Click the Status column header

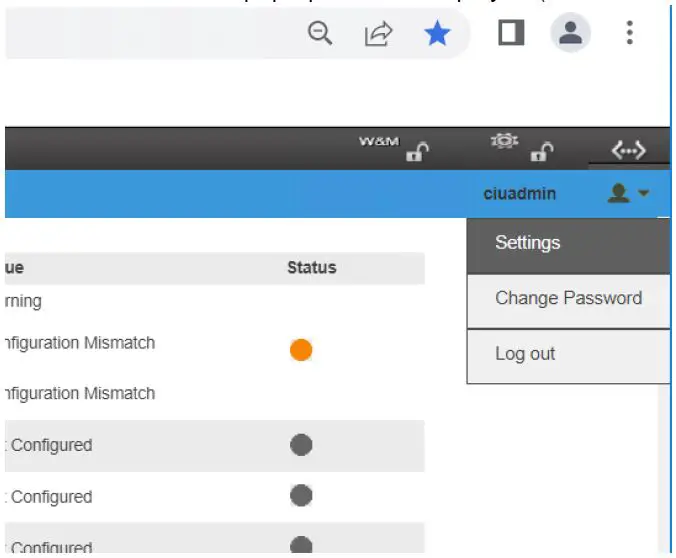coord(311,267)
